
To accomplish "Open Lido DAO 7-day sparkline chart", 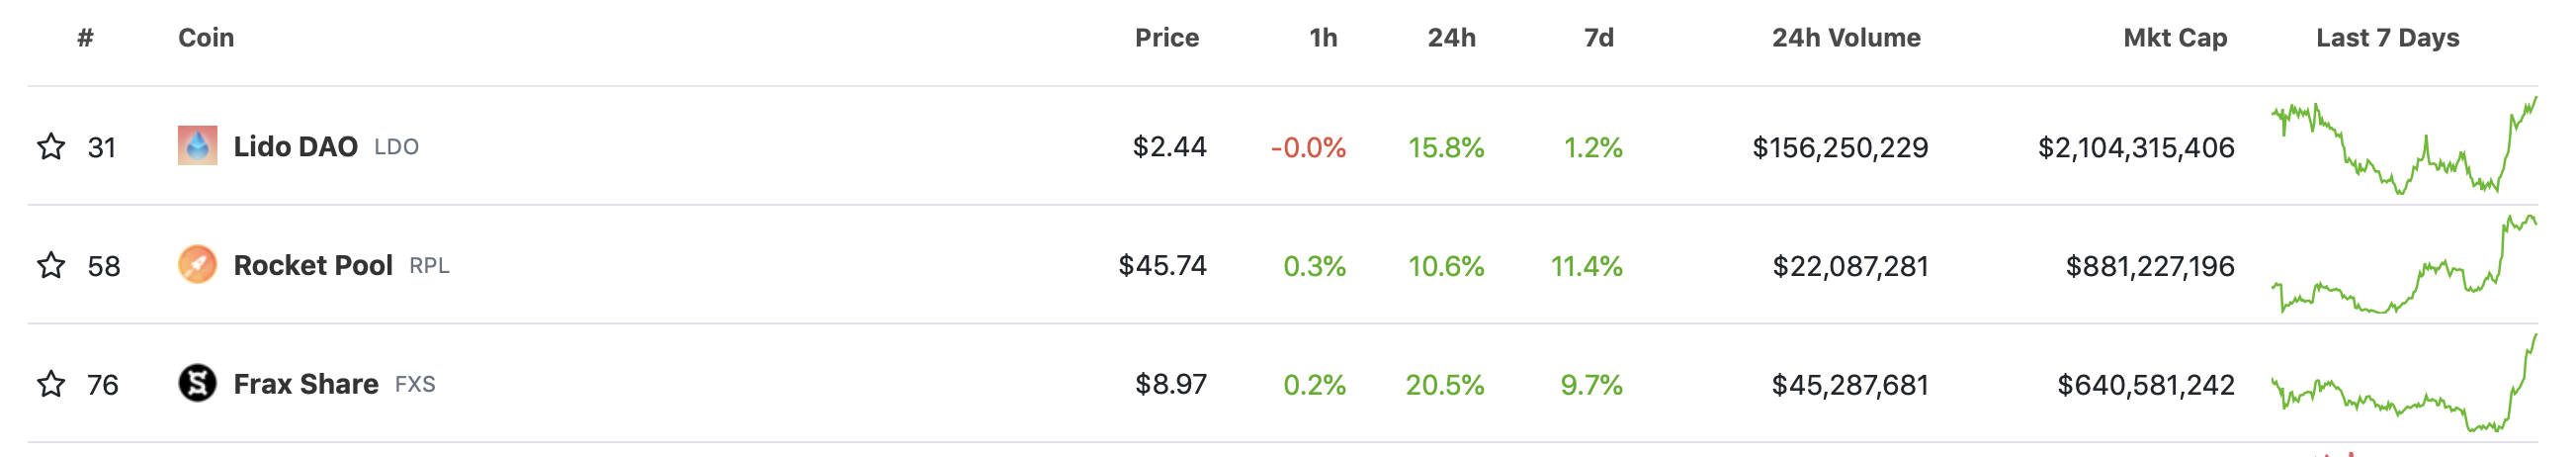I will pos(2404,146).
